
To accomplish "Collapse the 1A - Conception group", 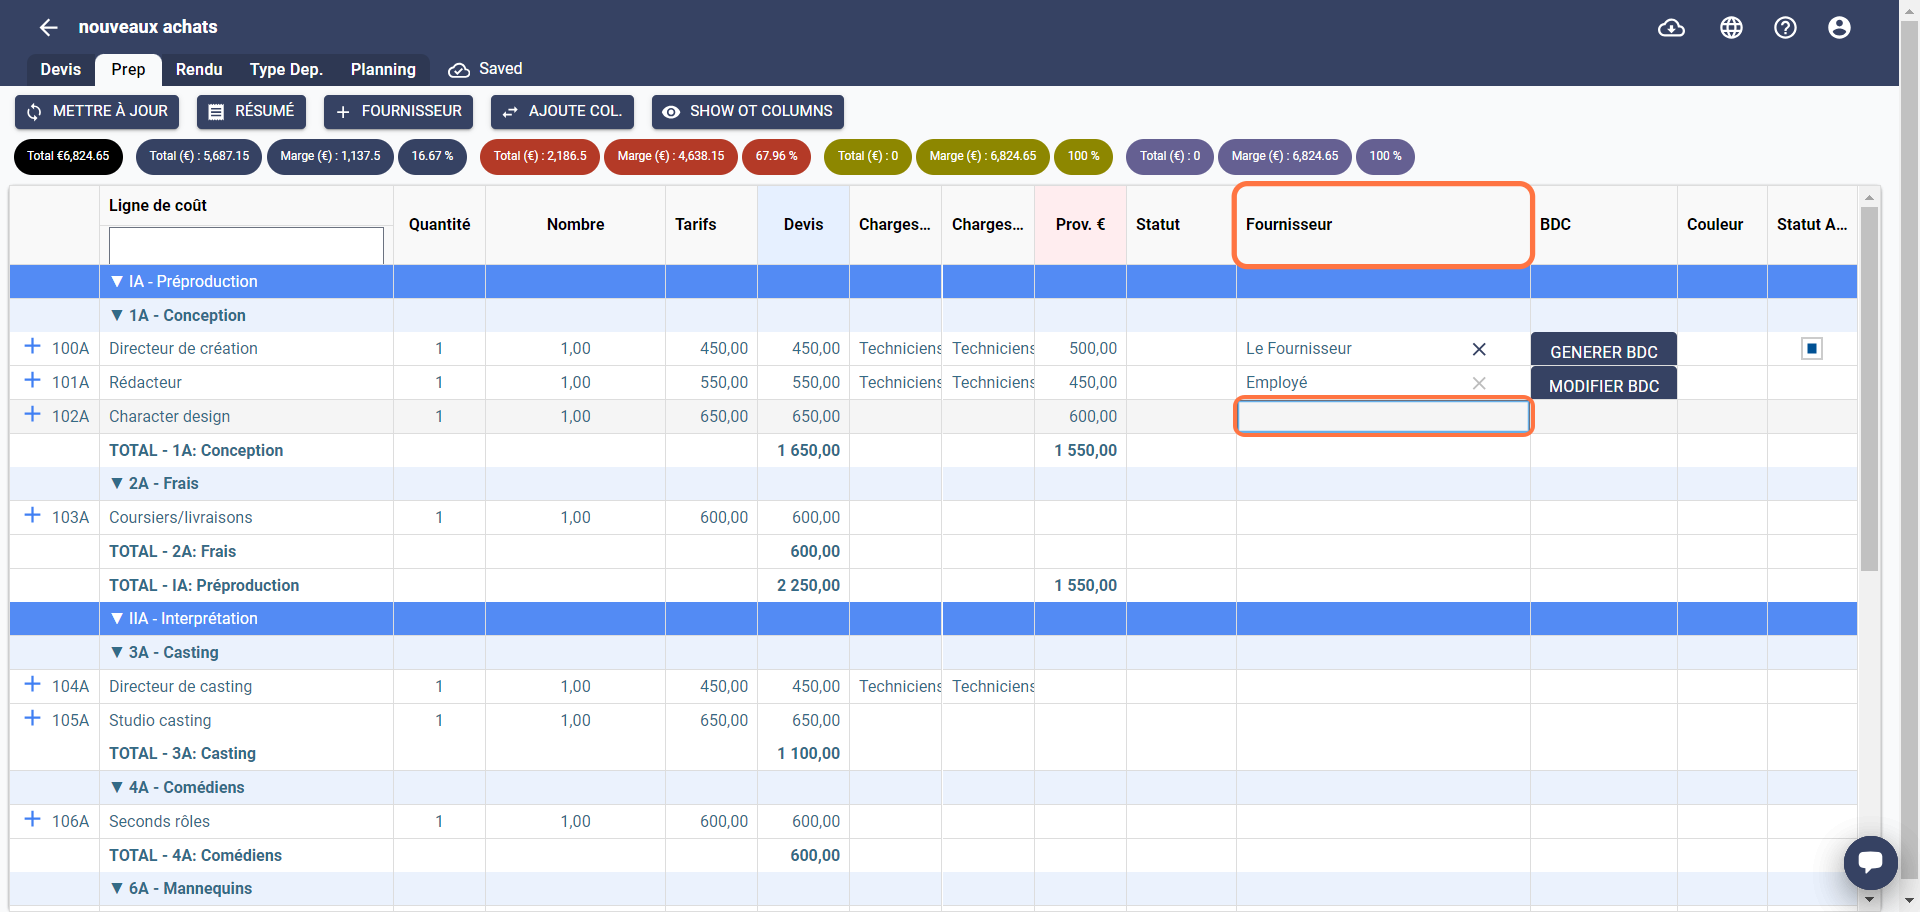I will [x=117, y=316].
